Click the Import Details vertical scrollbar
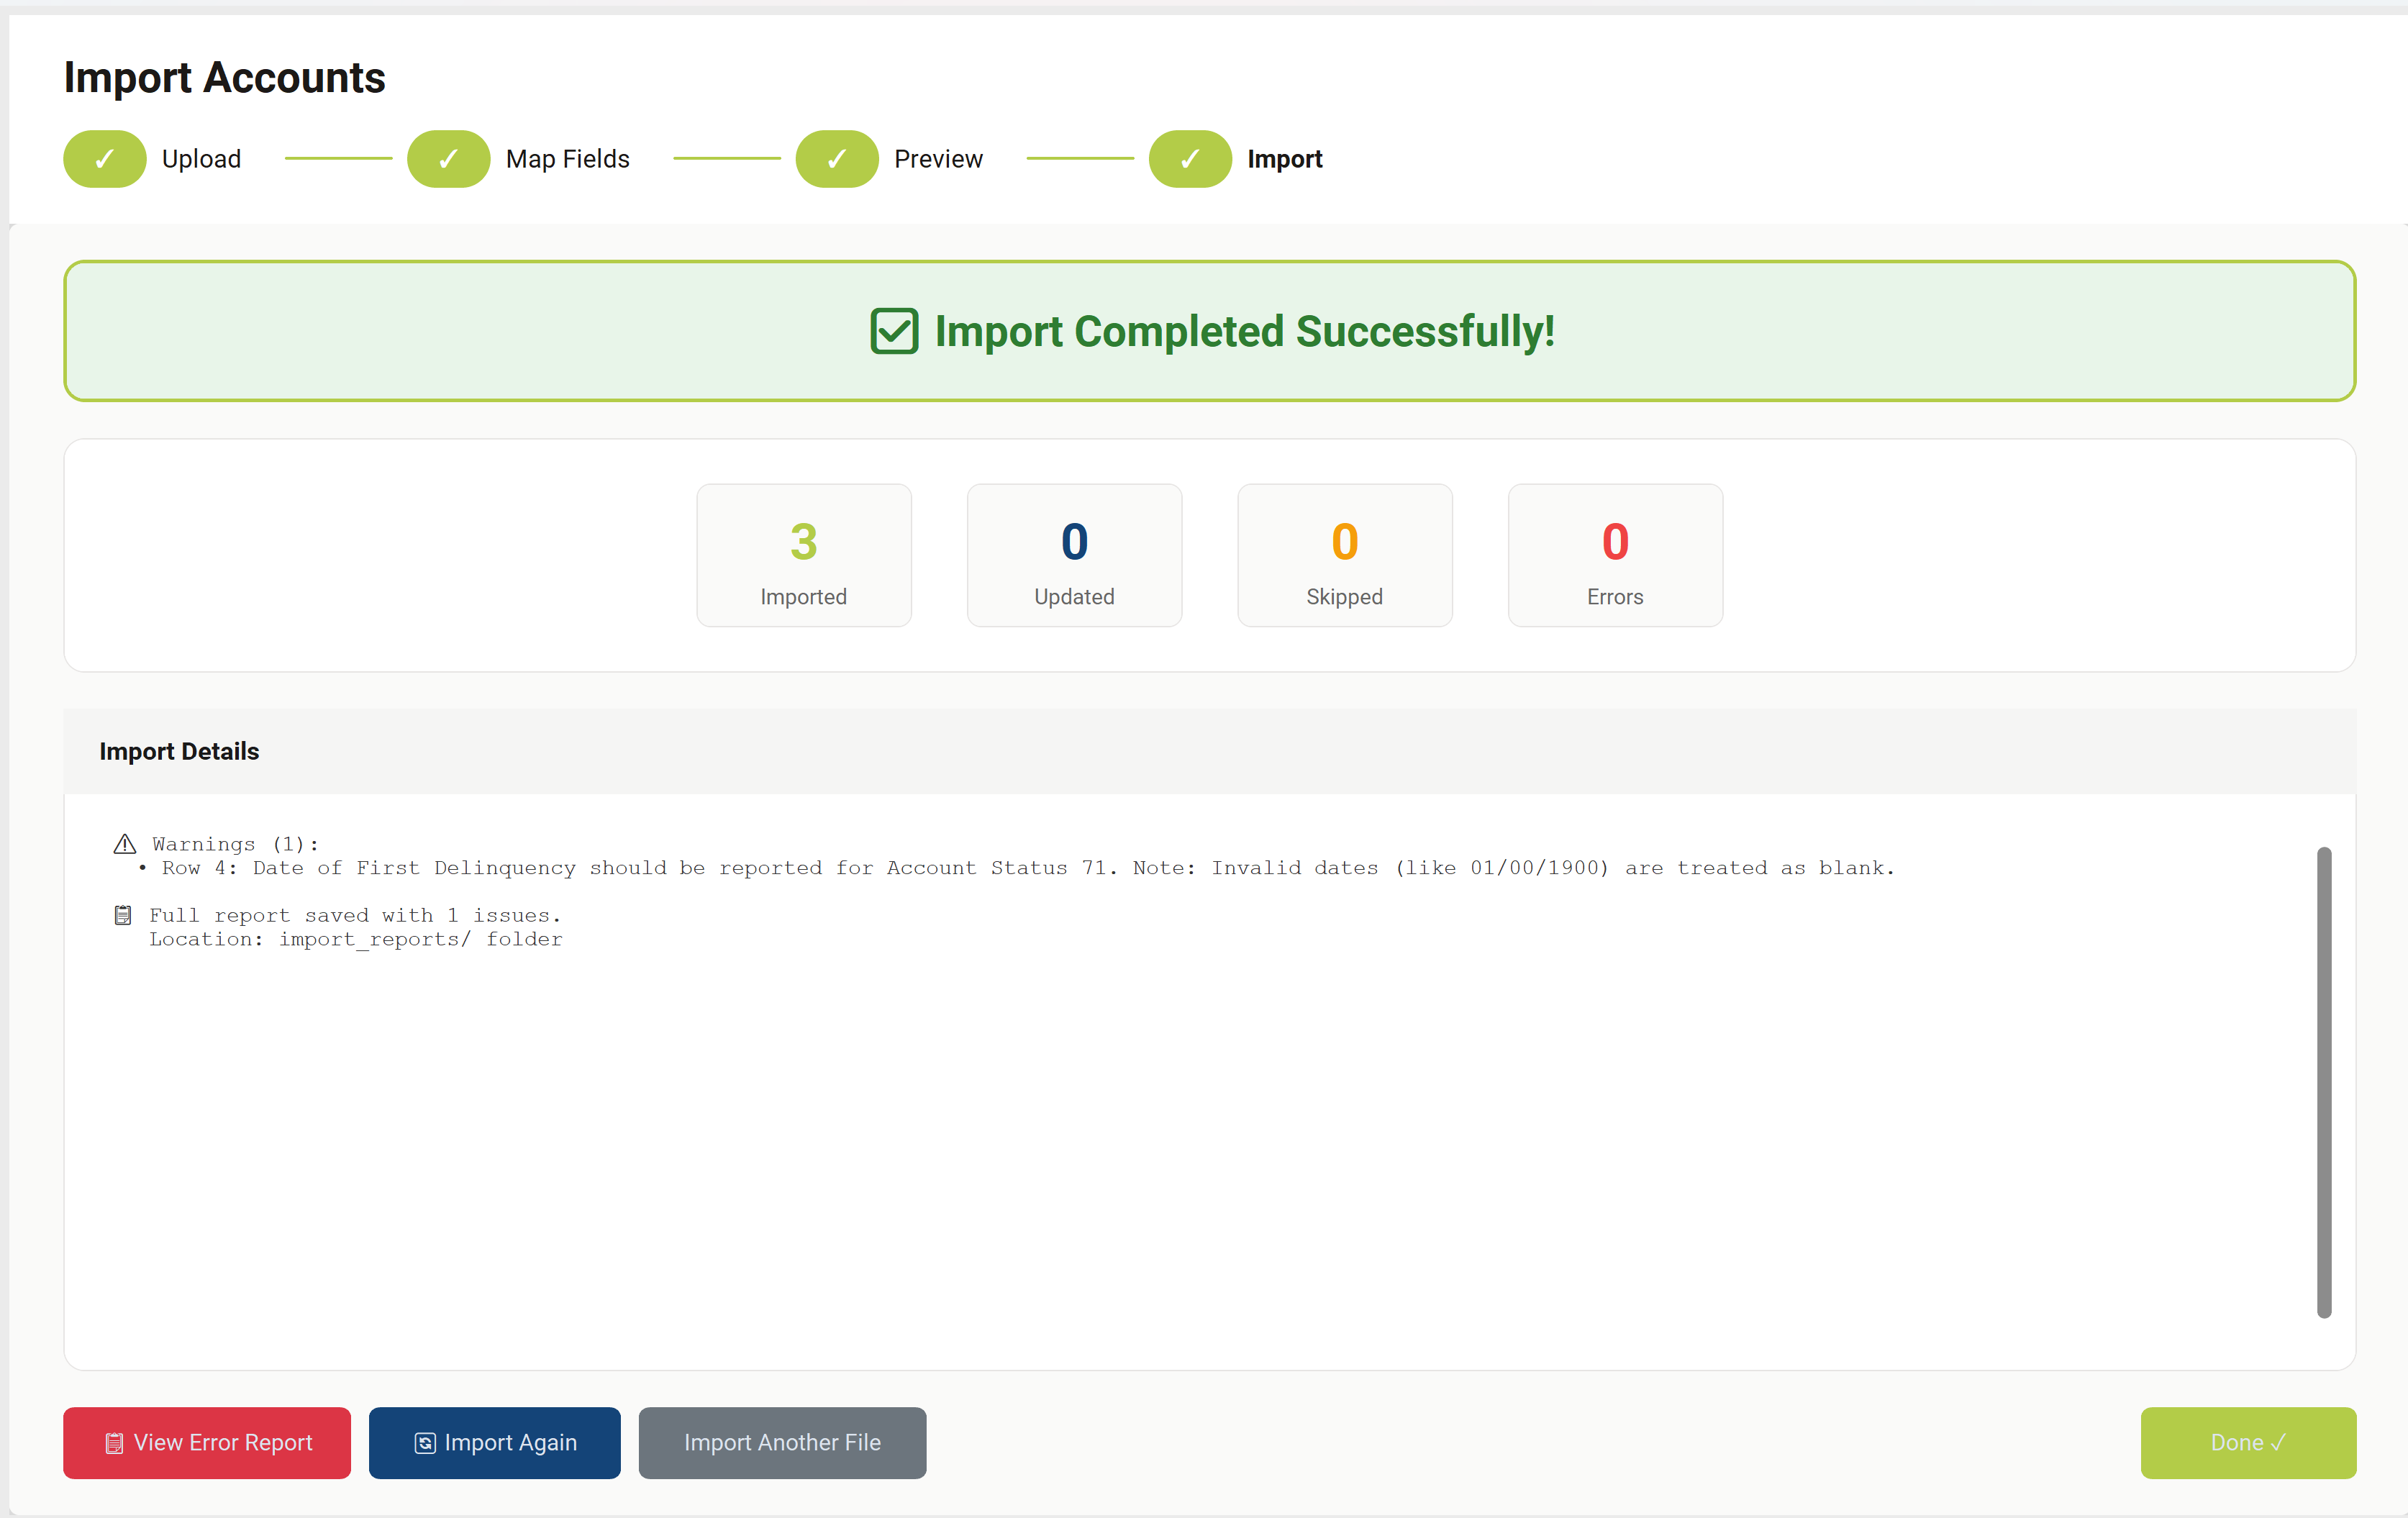2408x1518 pixels. point(2324,1082)
